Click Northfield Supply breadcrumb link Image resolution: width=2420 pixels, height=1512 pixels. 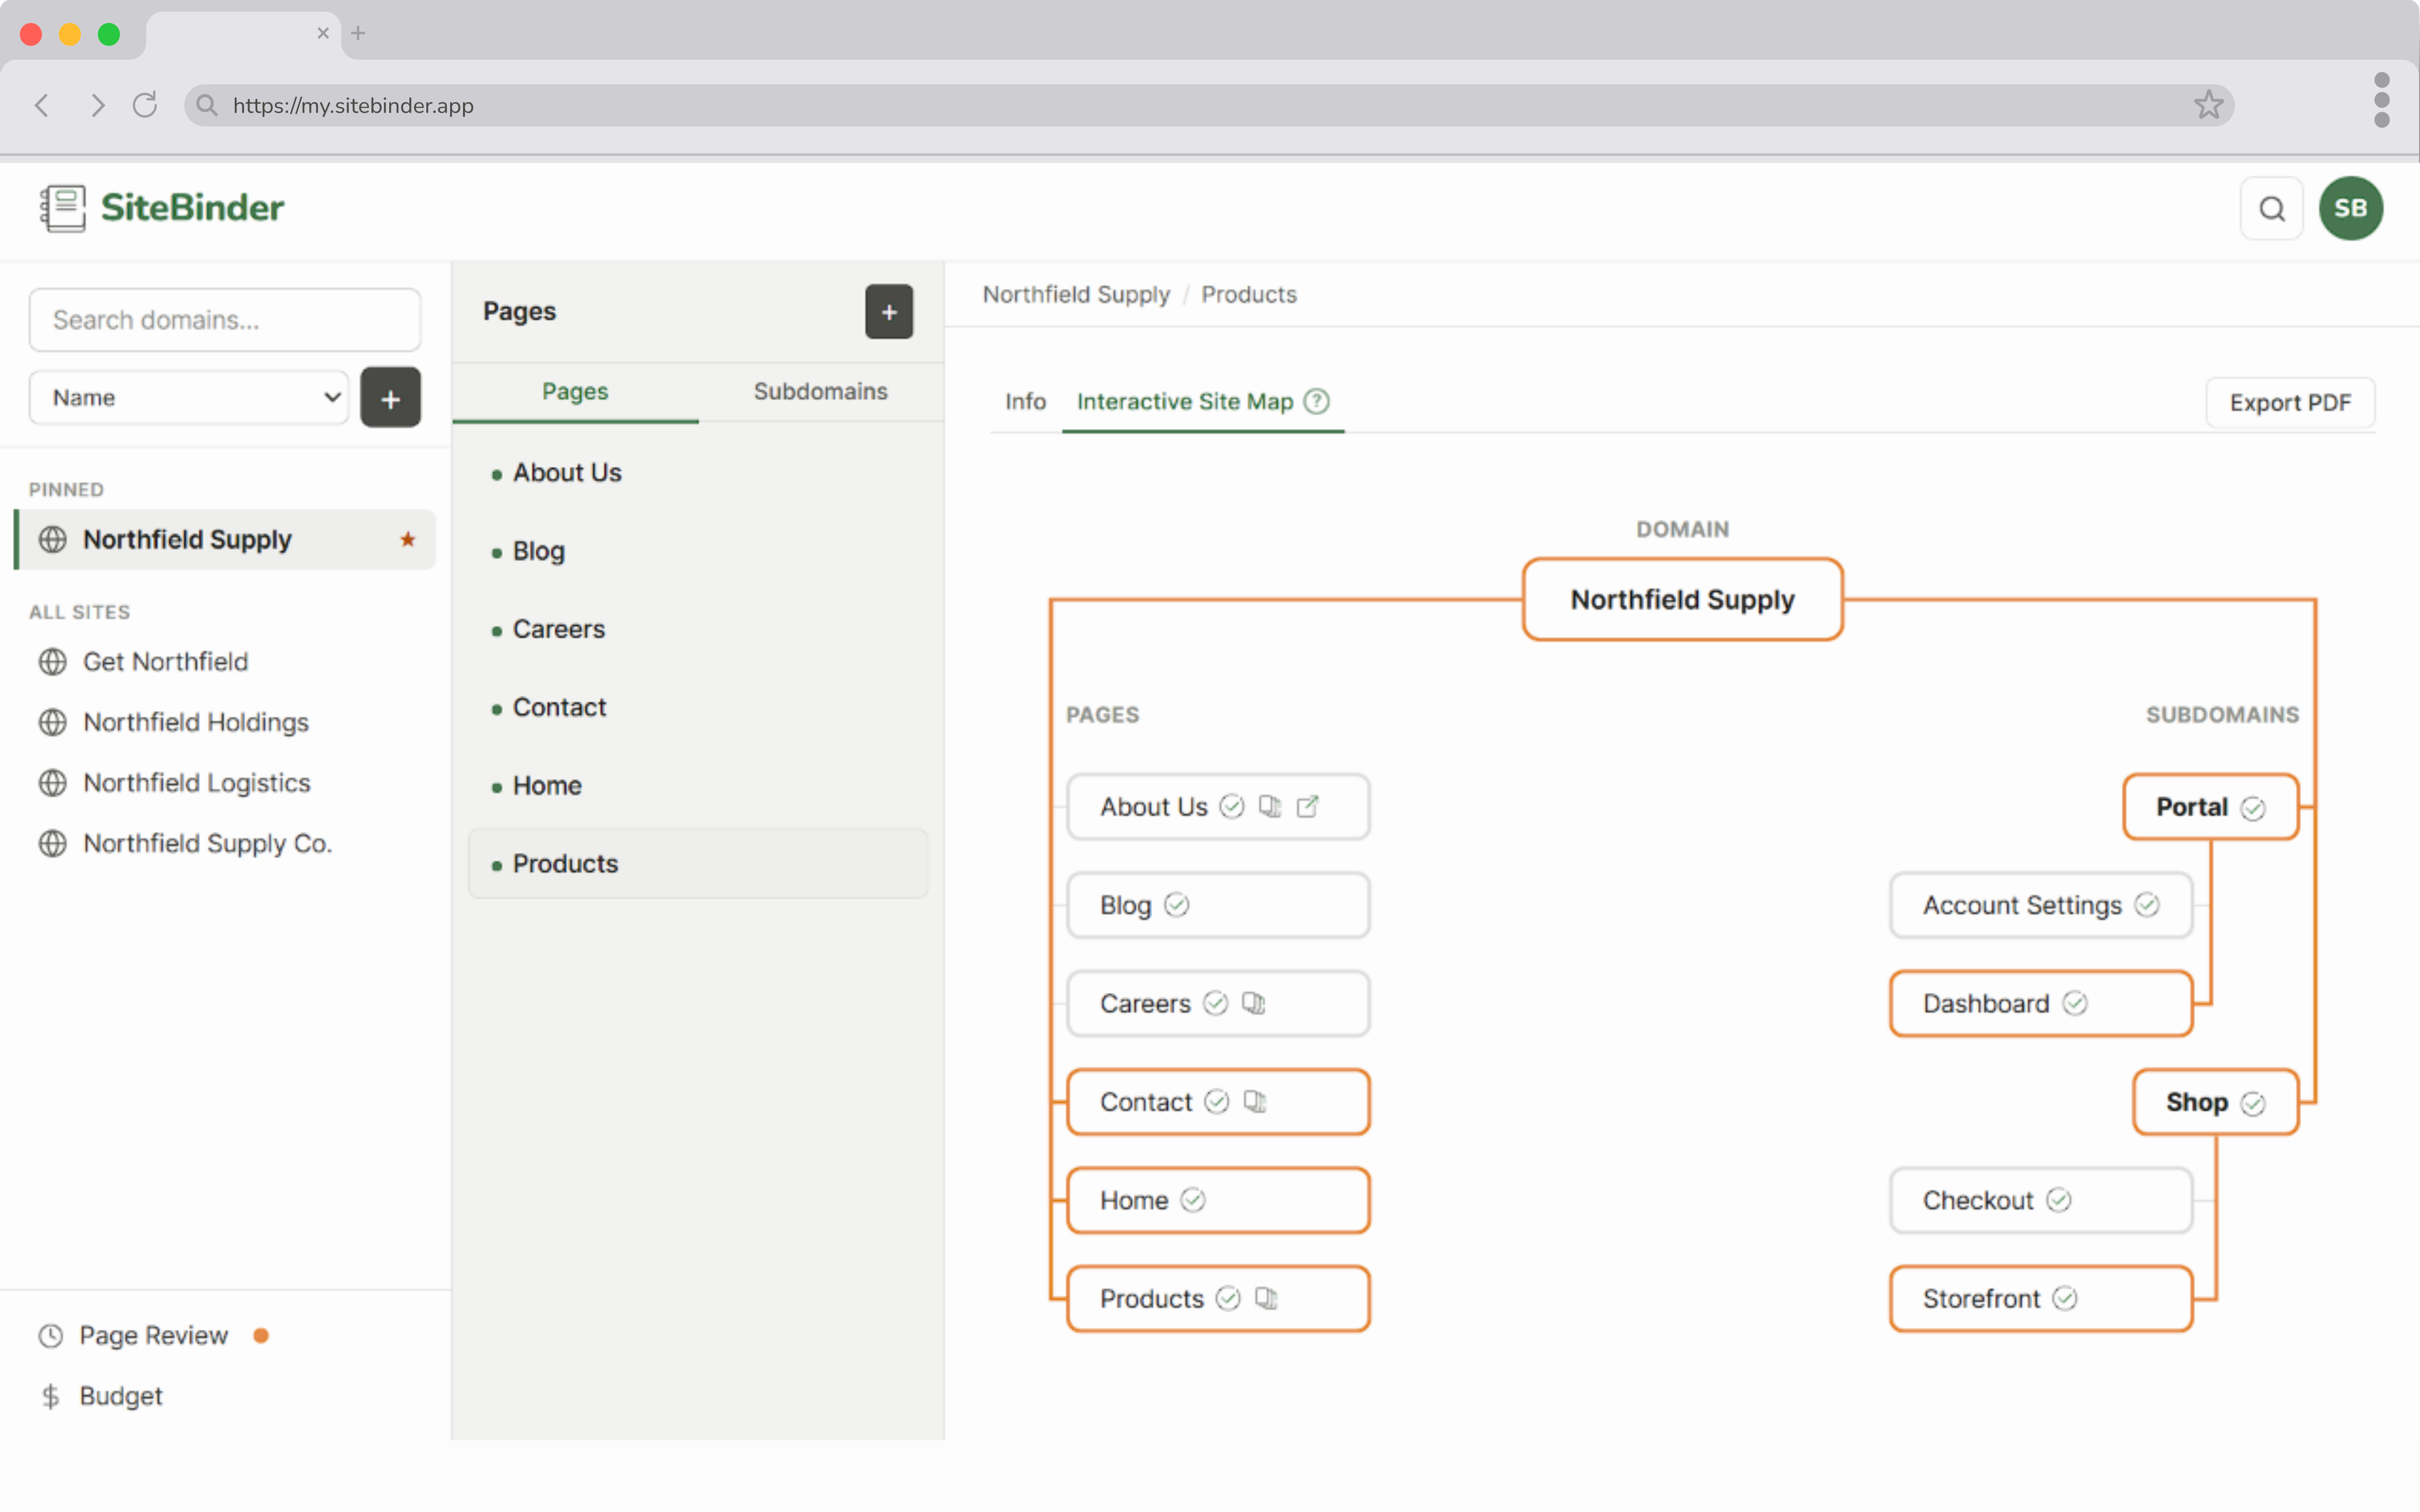pos(1076,295)
